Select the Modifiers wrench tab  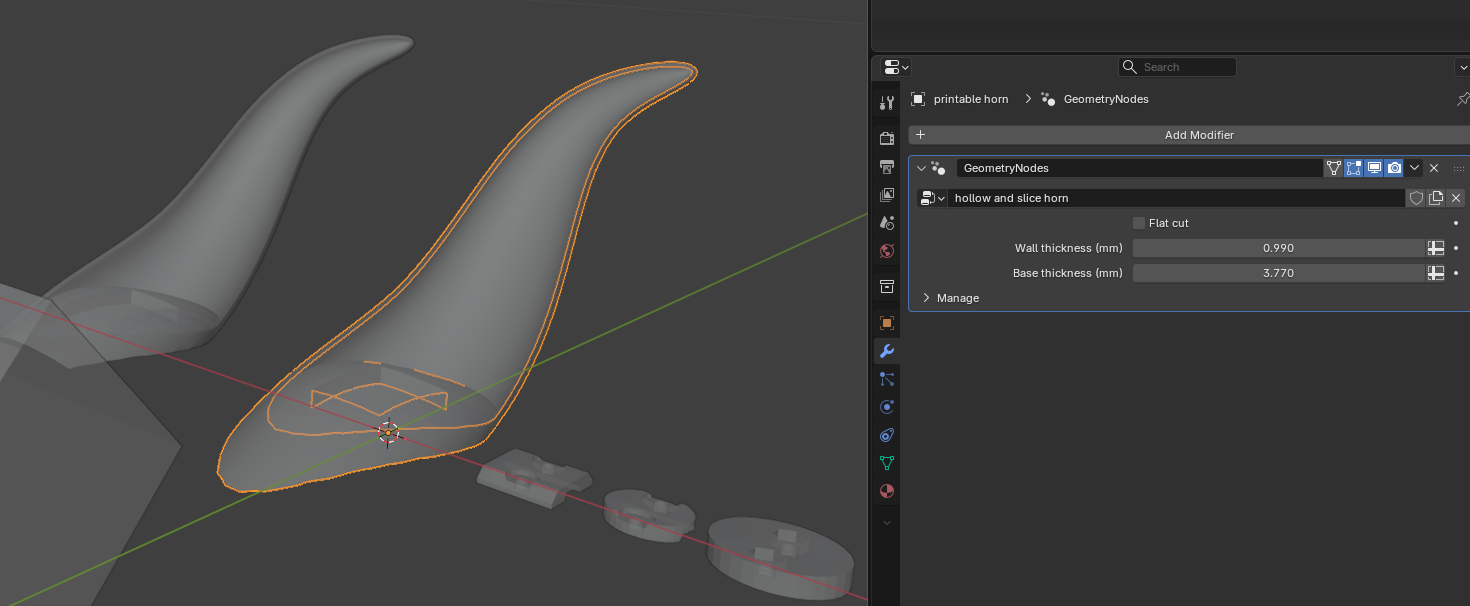(x=886, y=351)
